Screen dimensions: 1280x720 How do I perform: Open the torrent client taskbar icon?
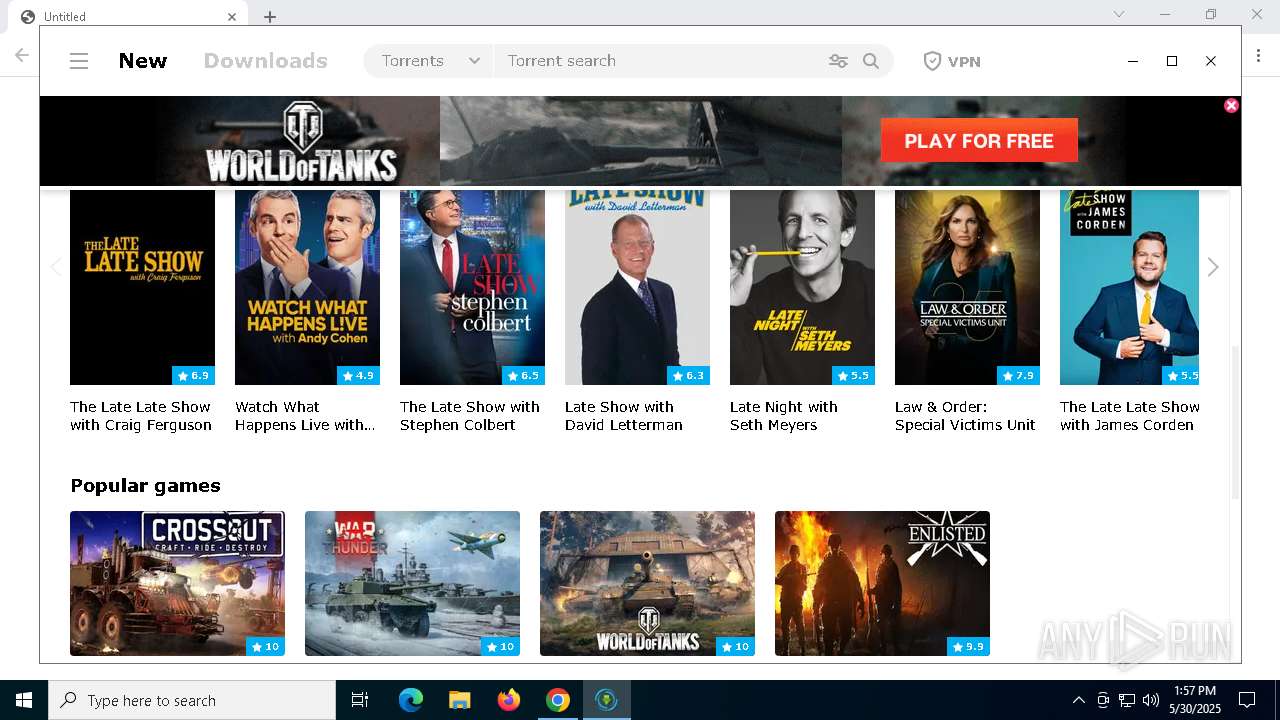point(606,700)
